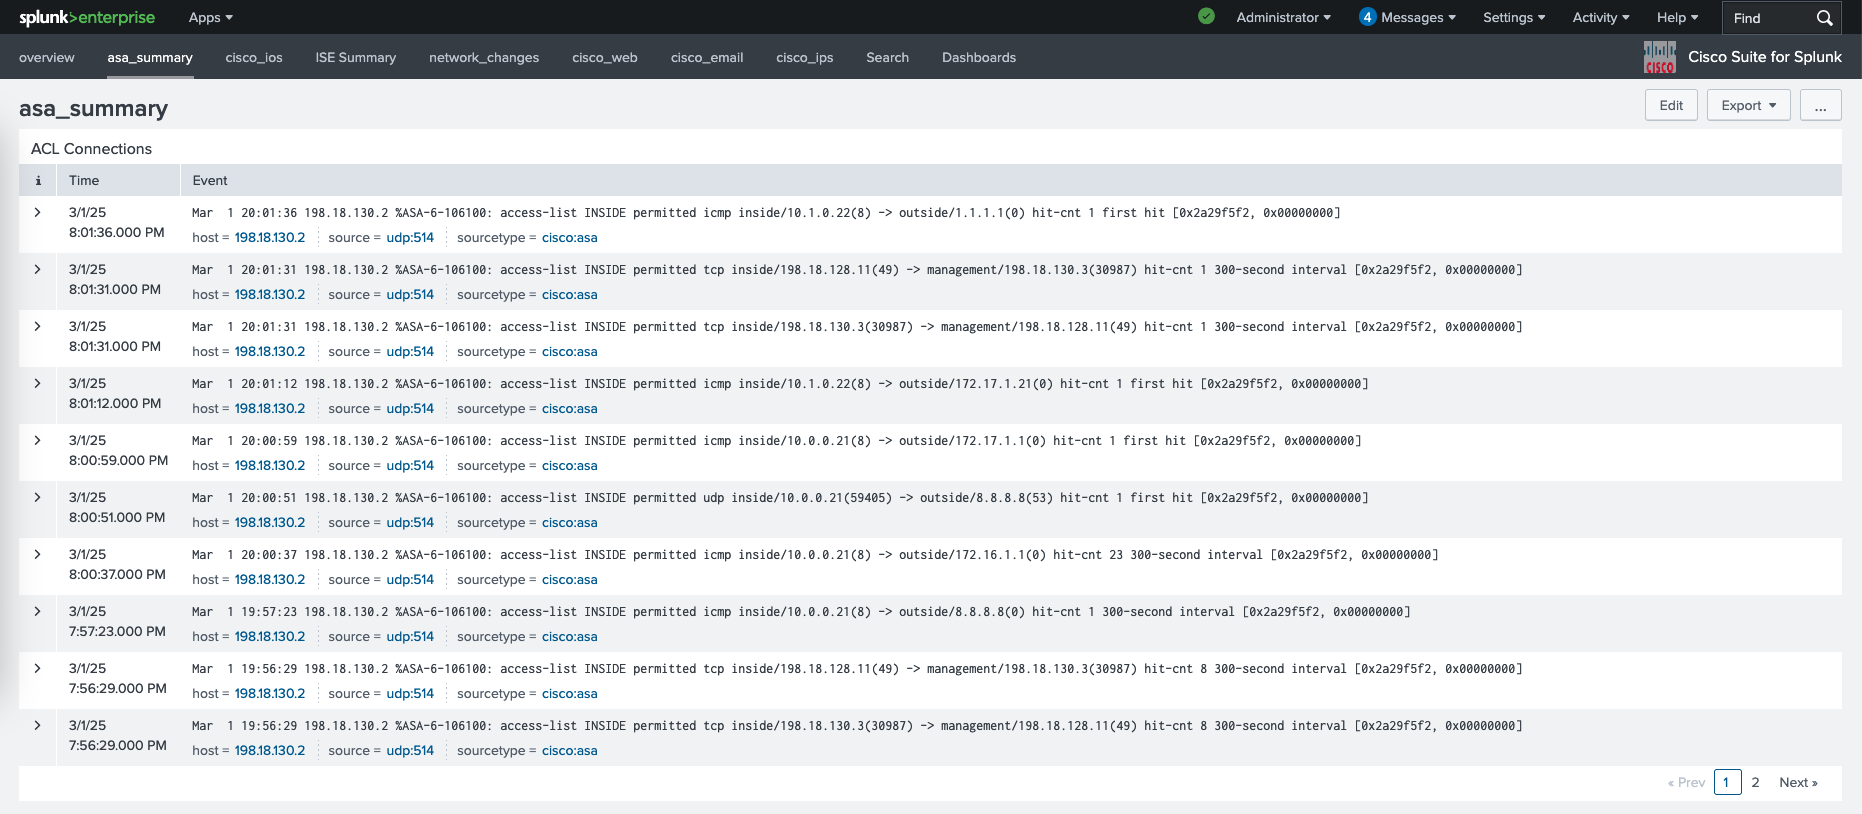Open the Export dropdown
The image size is (1862, 814).
[1748, 106]
